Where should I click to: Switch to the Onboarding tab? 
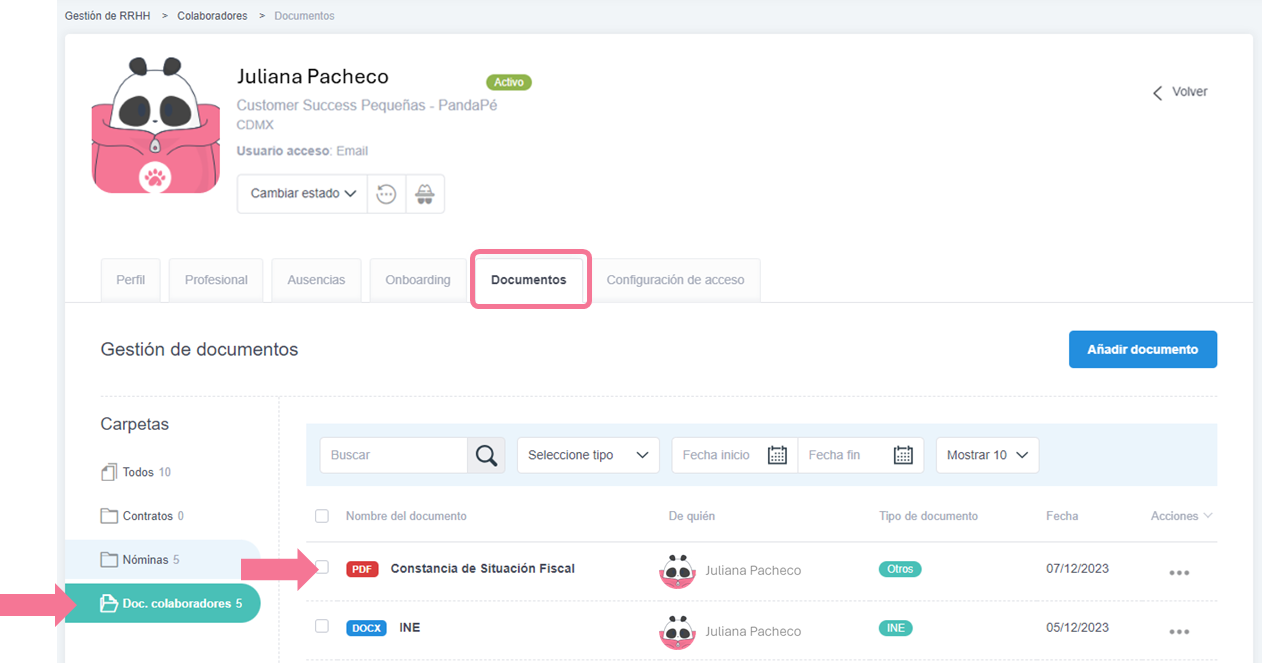[x=418, y=280]
